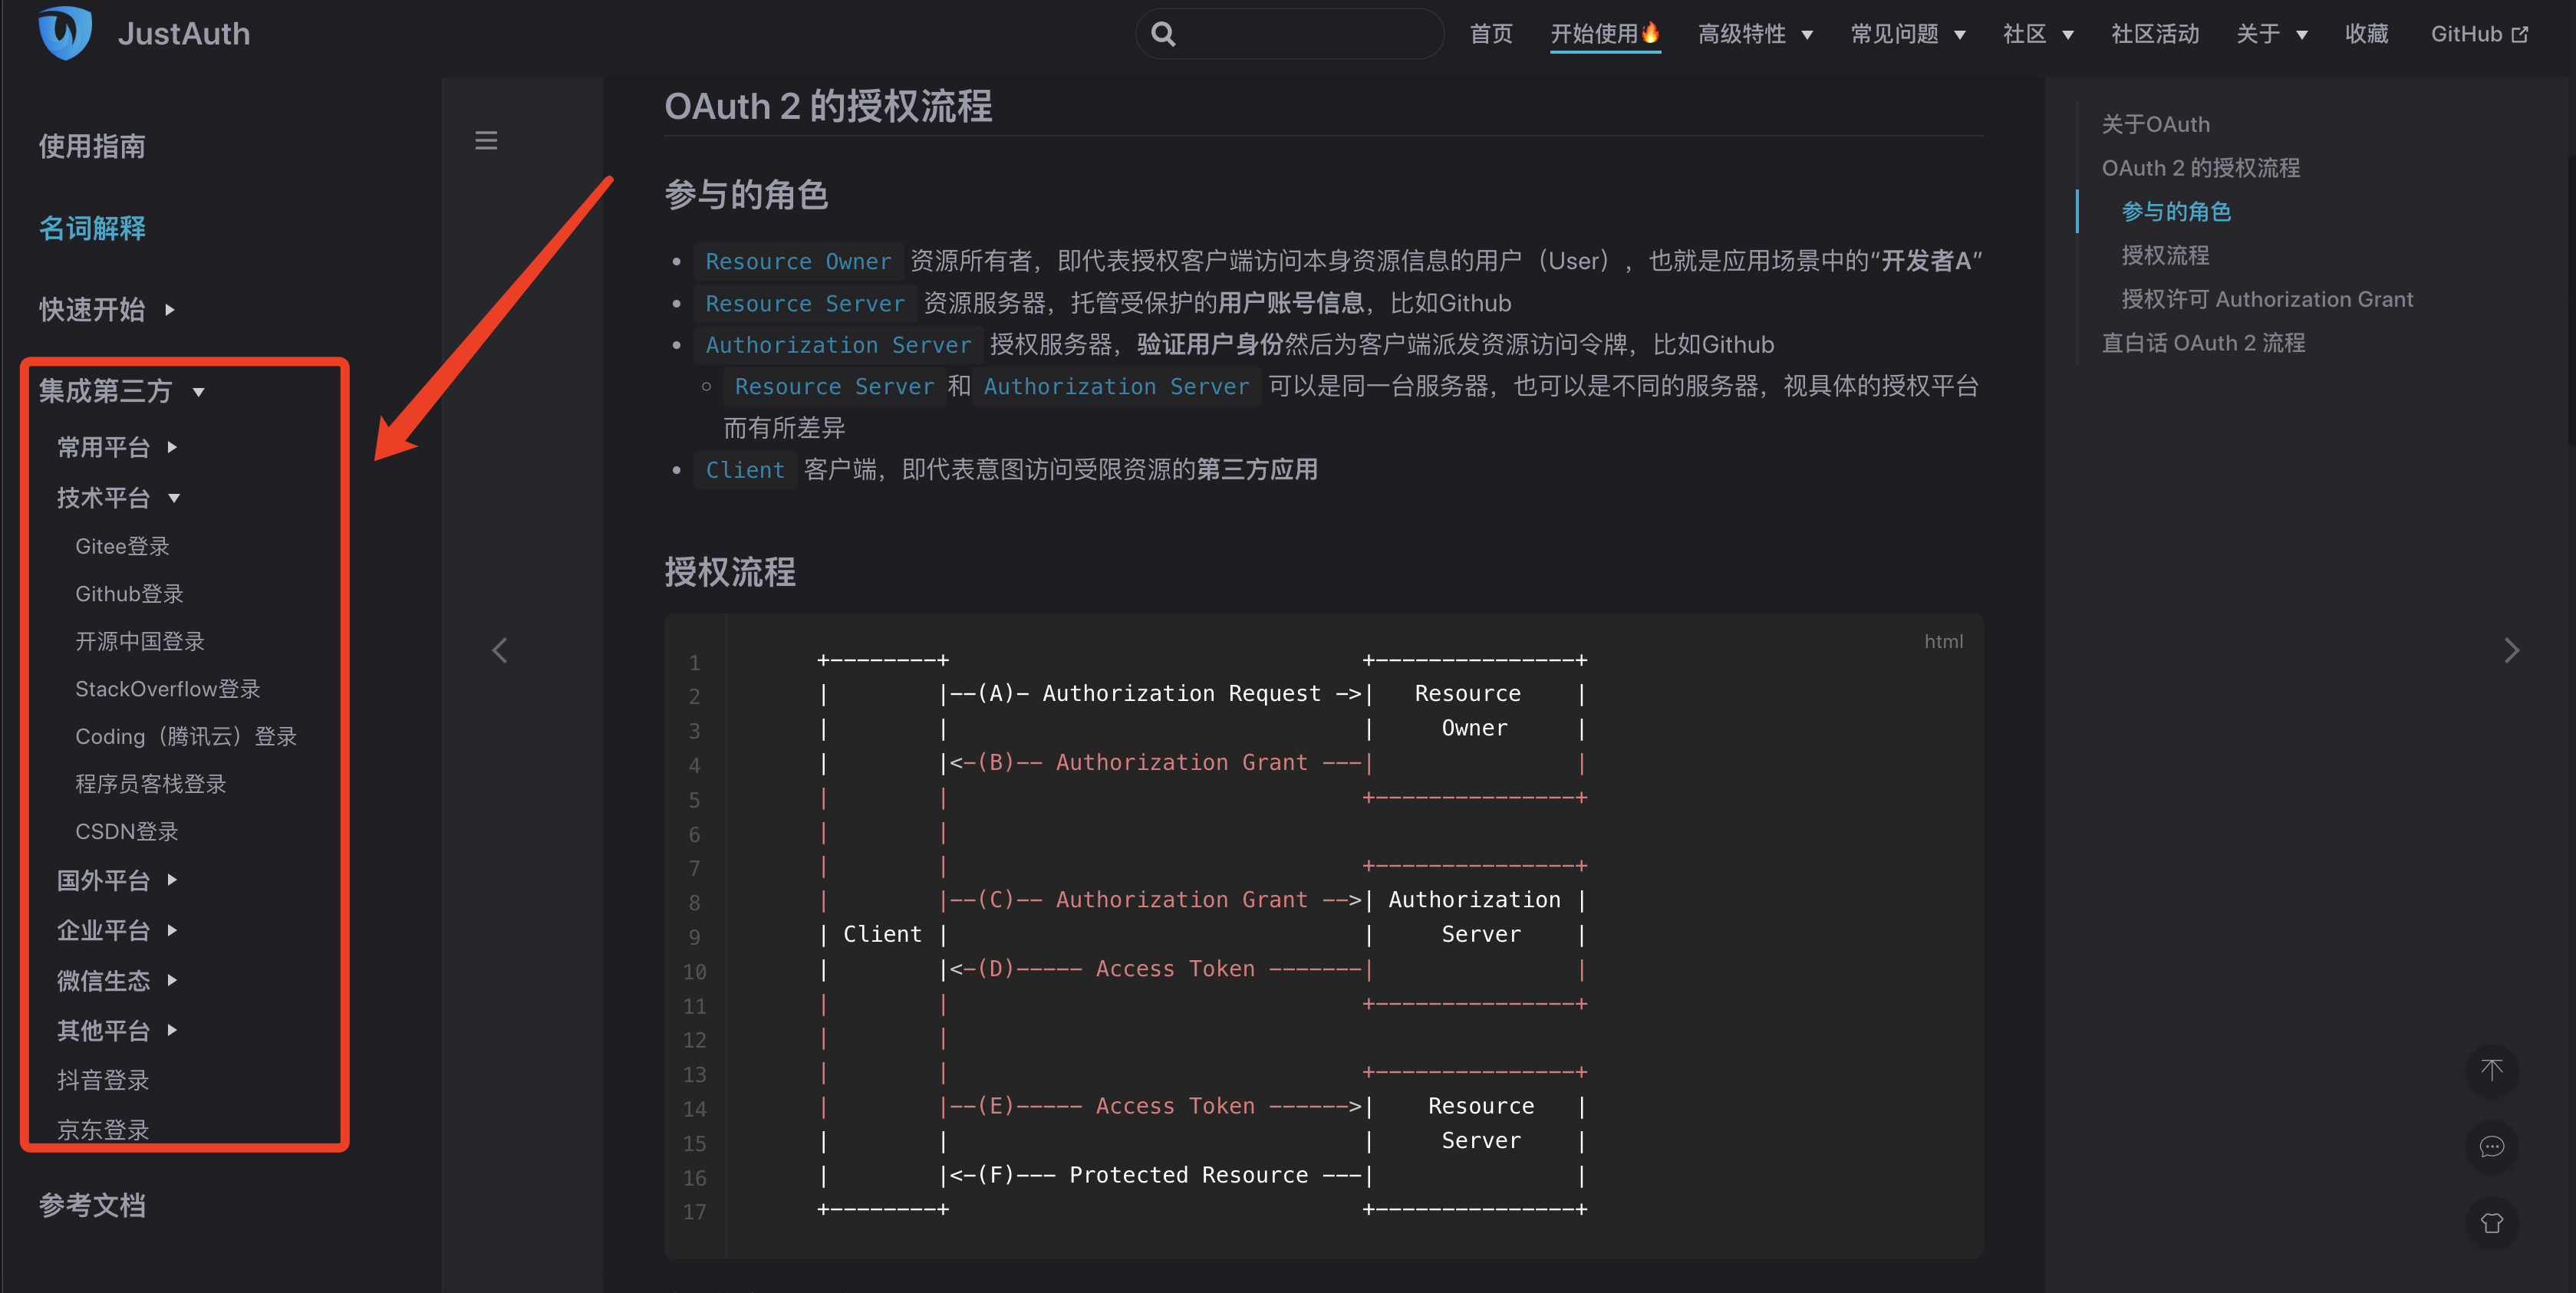
Task: Open 参考文档 in the sidebar
Action: [92, 1205]
